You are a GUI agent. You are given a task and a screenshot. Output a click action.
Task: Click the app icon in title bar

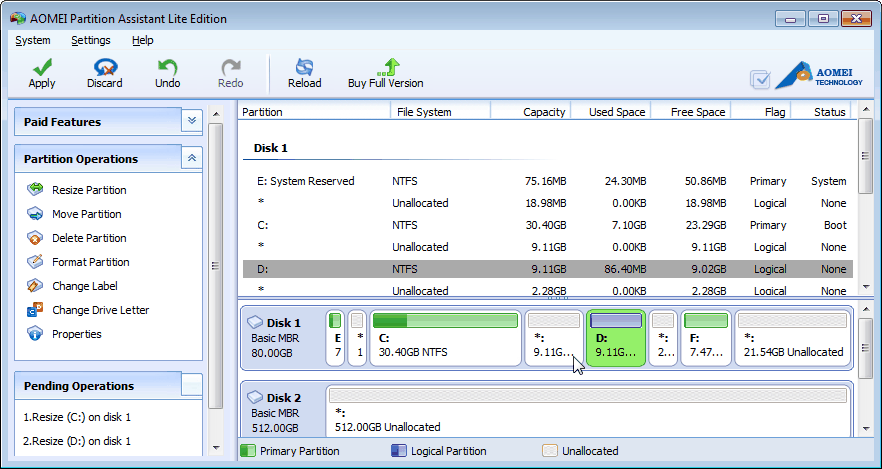[x=18, y=19]
